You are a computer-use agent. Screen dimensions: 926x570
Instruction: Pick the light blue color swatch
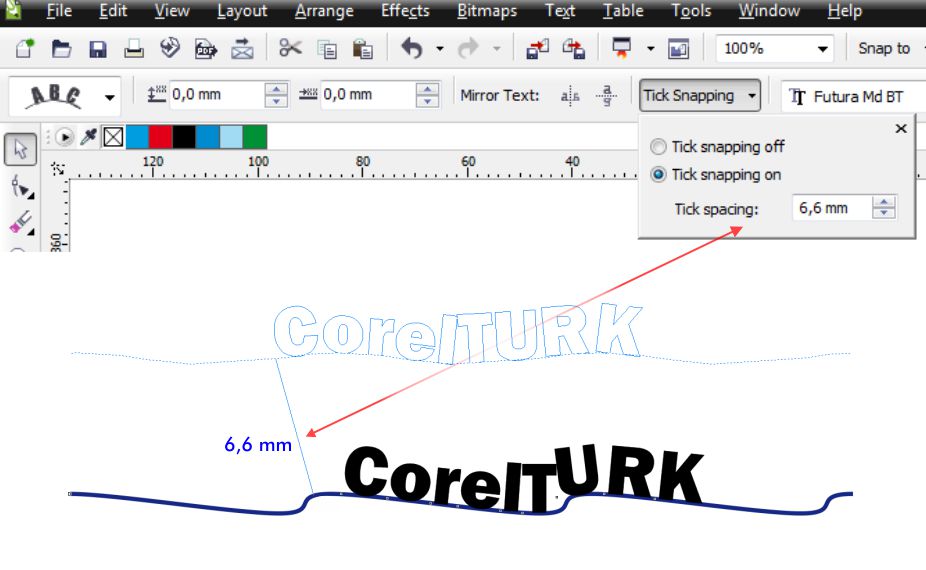pyautogui.click(x=232, y=137)
